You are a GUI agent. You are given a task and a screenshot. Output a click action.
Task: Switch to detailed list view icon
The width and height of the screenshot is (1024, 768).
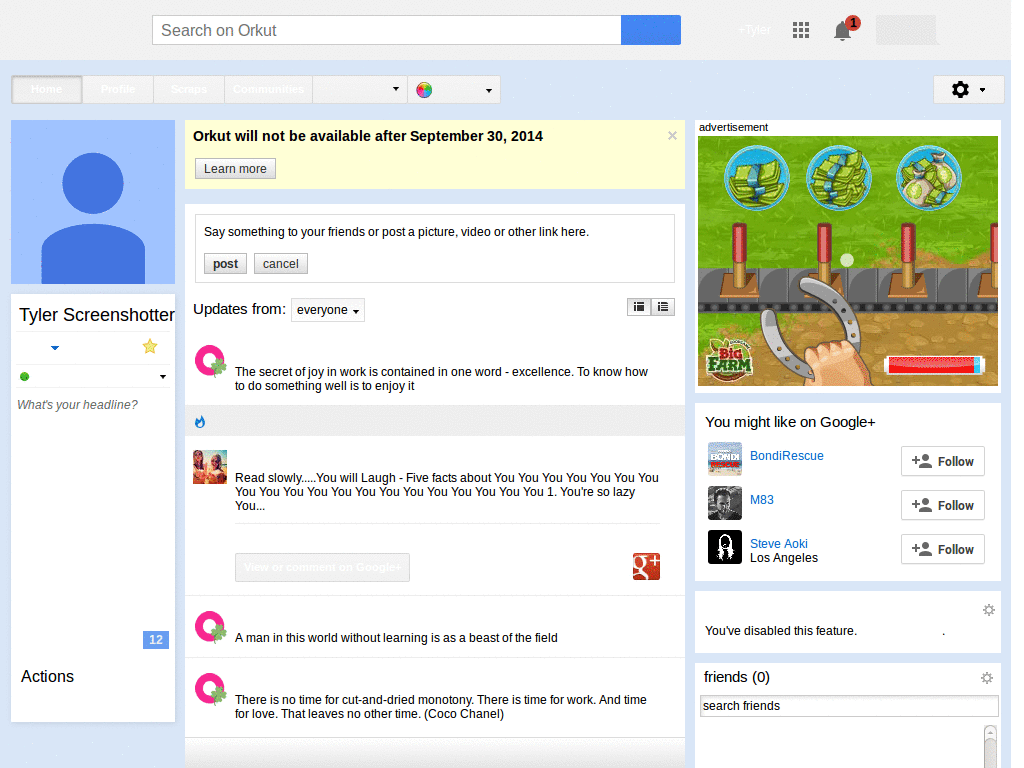point(639,307)
